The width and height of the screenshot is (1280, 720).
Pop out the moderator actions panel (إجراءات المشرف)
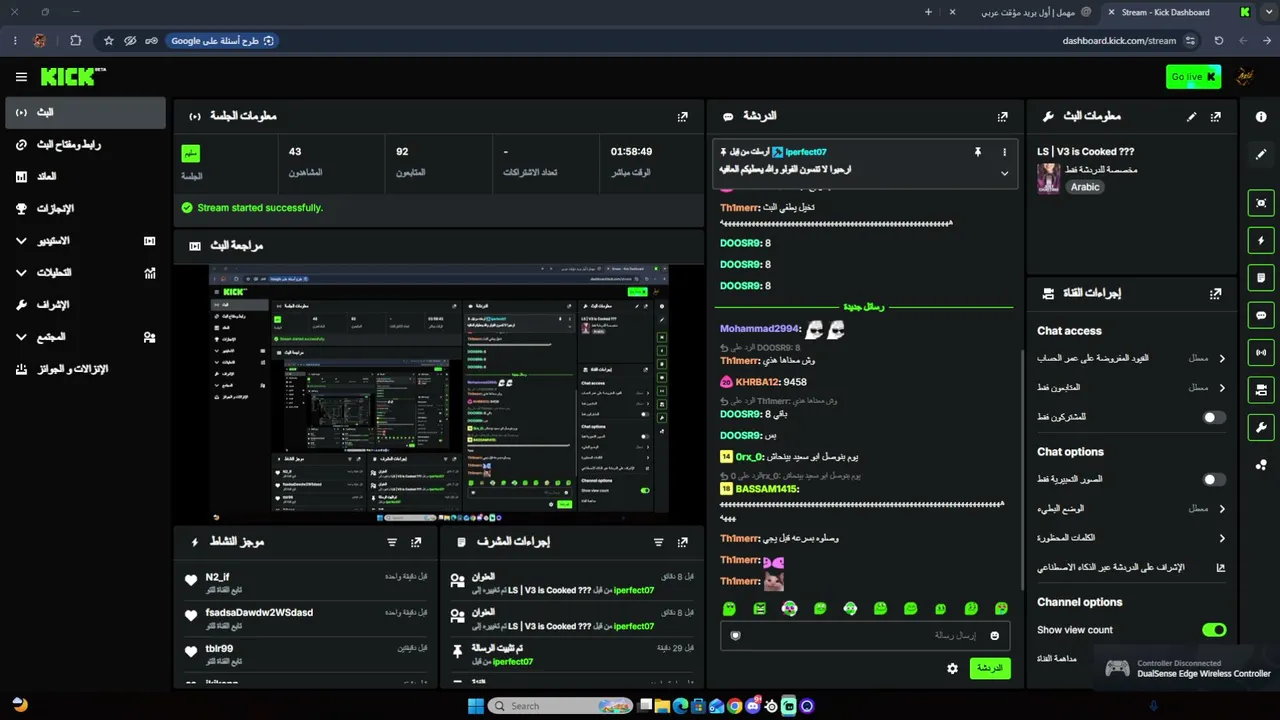pos(682,542)
